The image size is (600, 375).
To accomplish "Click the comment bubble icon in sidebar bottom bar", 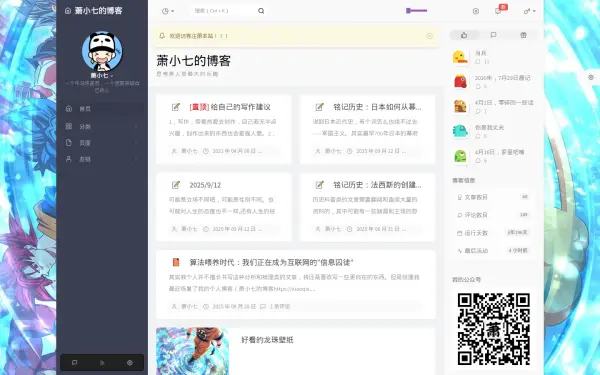I will click(75, 362).
